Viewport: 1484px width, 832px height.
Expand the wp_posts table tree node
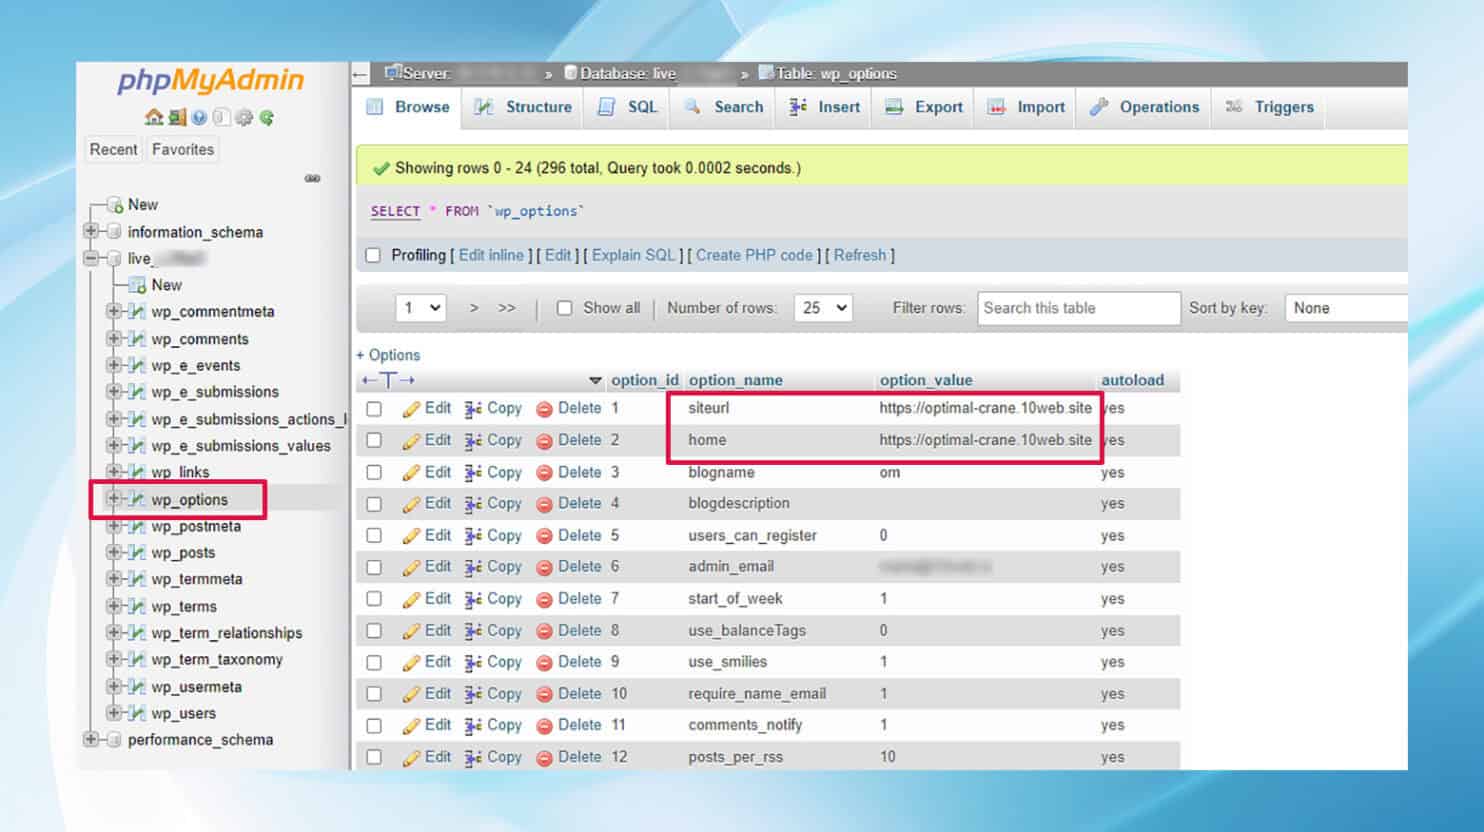click(113, 552)
